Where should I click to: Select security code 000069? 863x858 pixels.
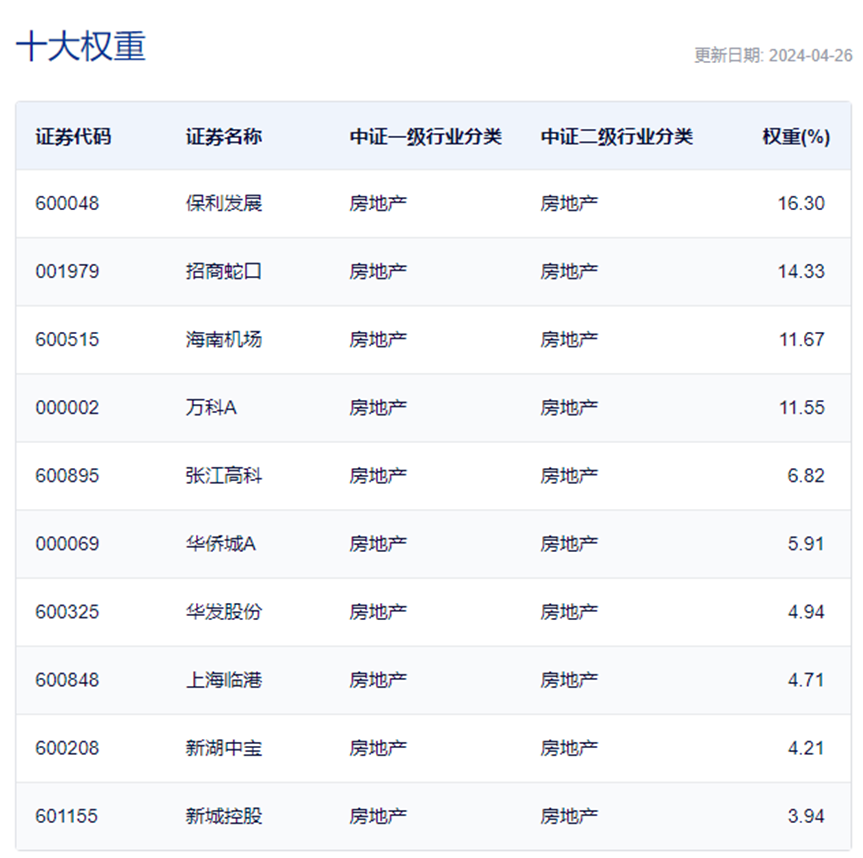click(x=67, y=544)
